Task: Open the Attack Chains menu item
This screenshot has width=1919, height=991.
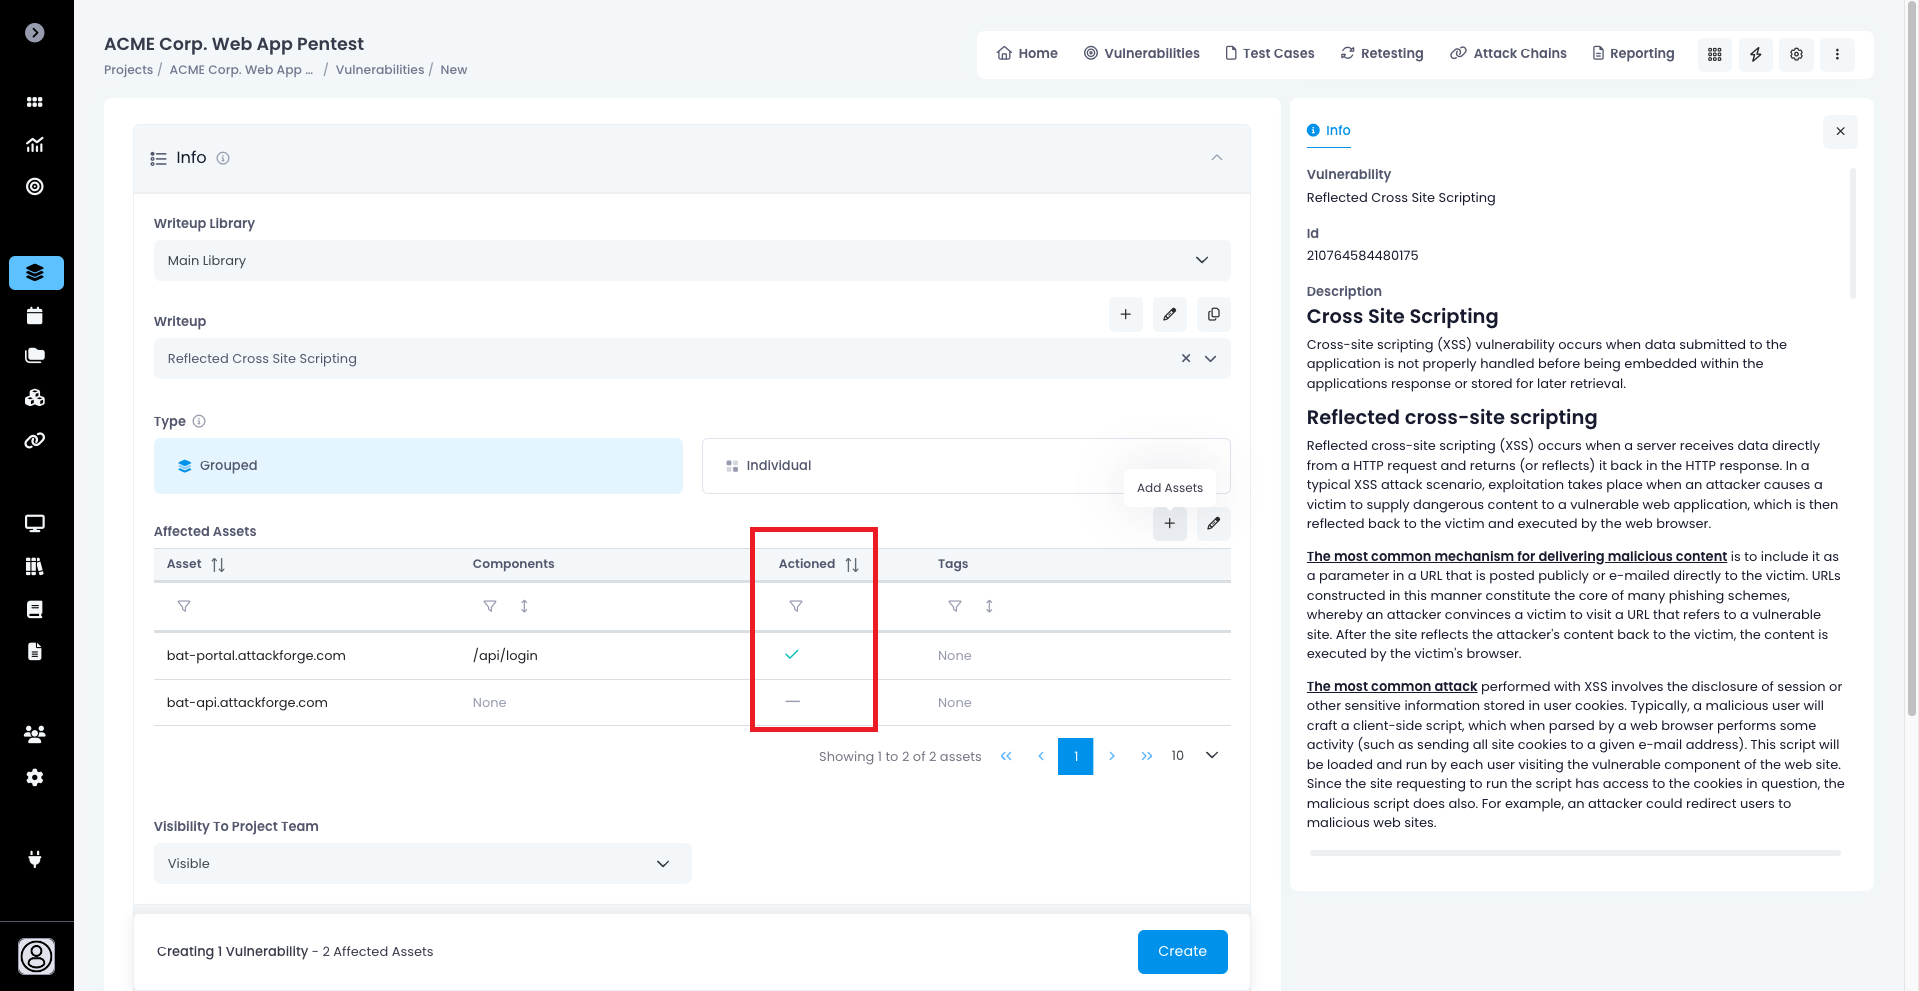Action: tap(1508, 54)
